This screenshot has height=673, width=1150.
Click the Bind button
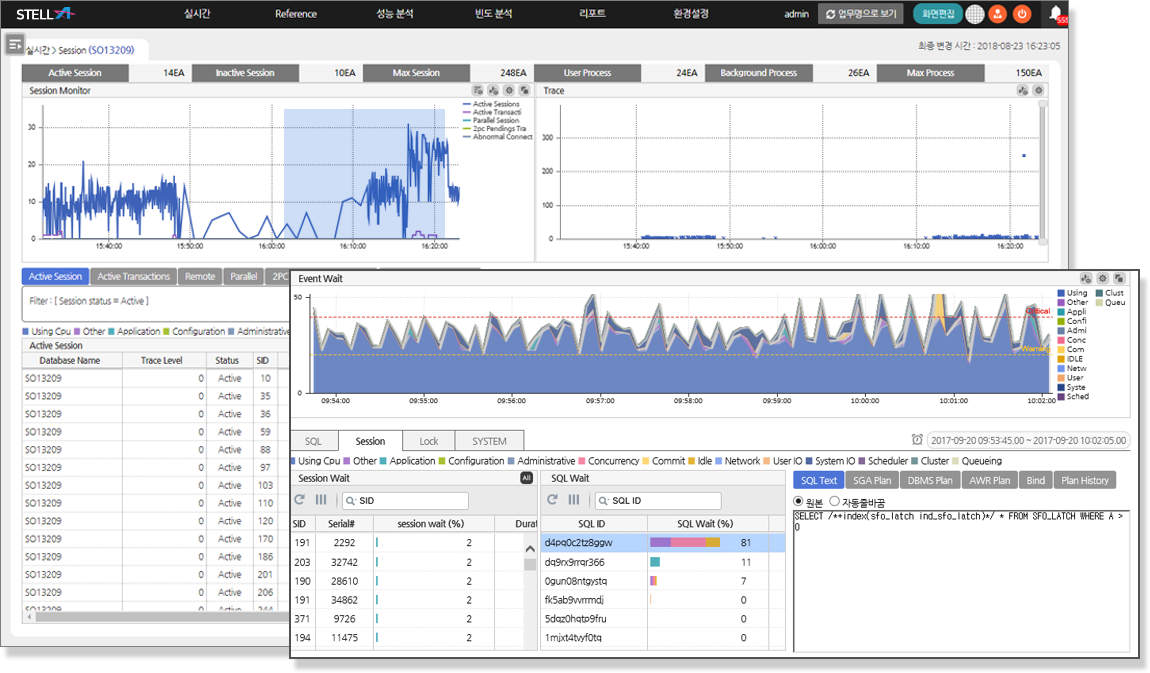pos(1036,480)
